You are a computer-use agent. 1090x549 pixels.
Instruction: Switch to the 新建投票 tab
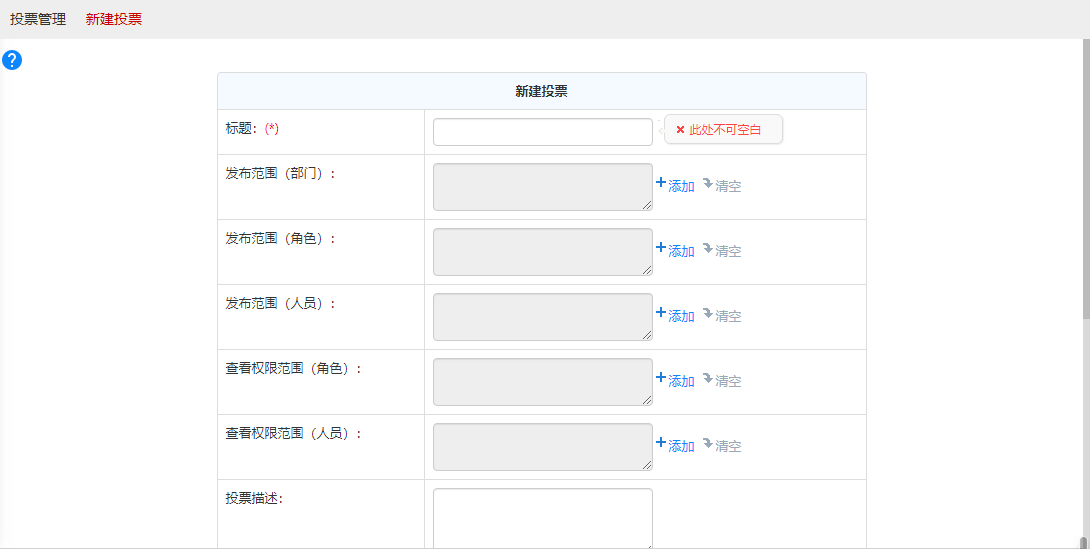click(x=114, y=19)
